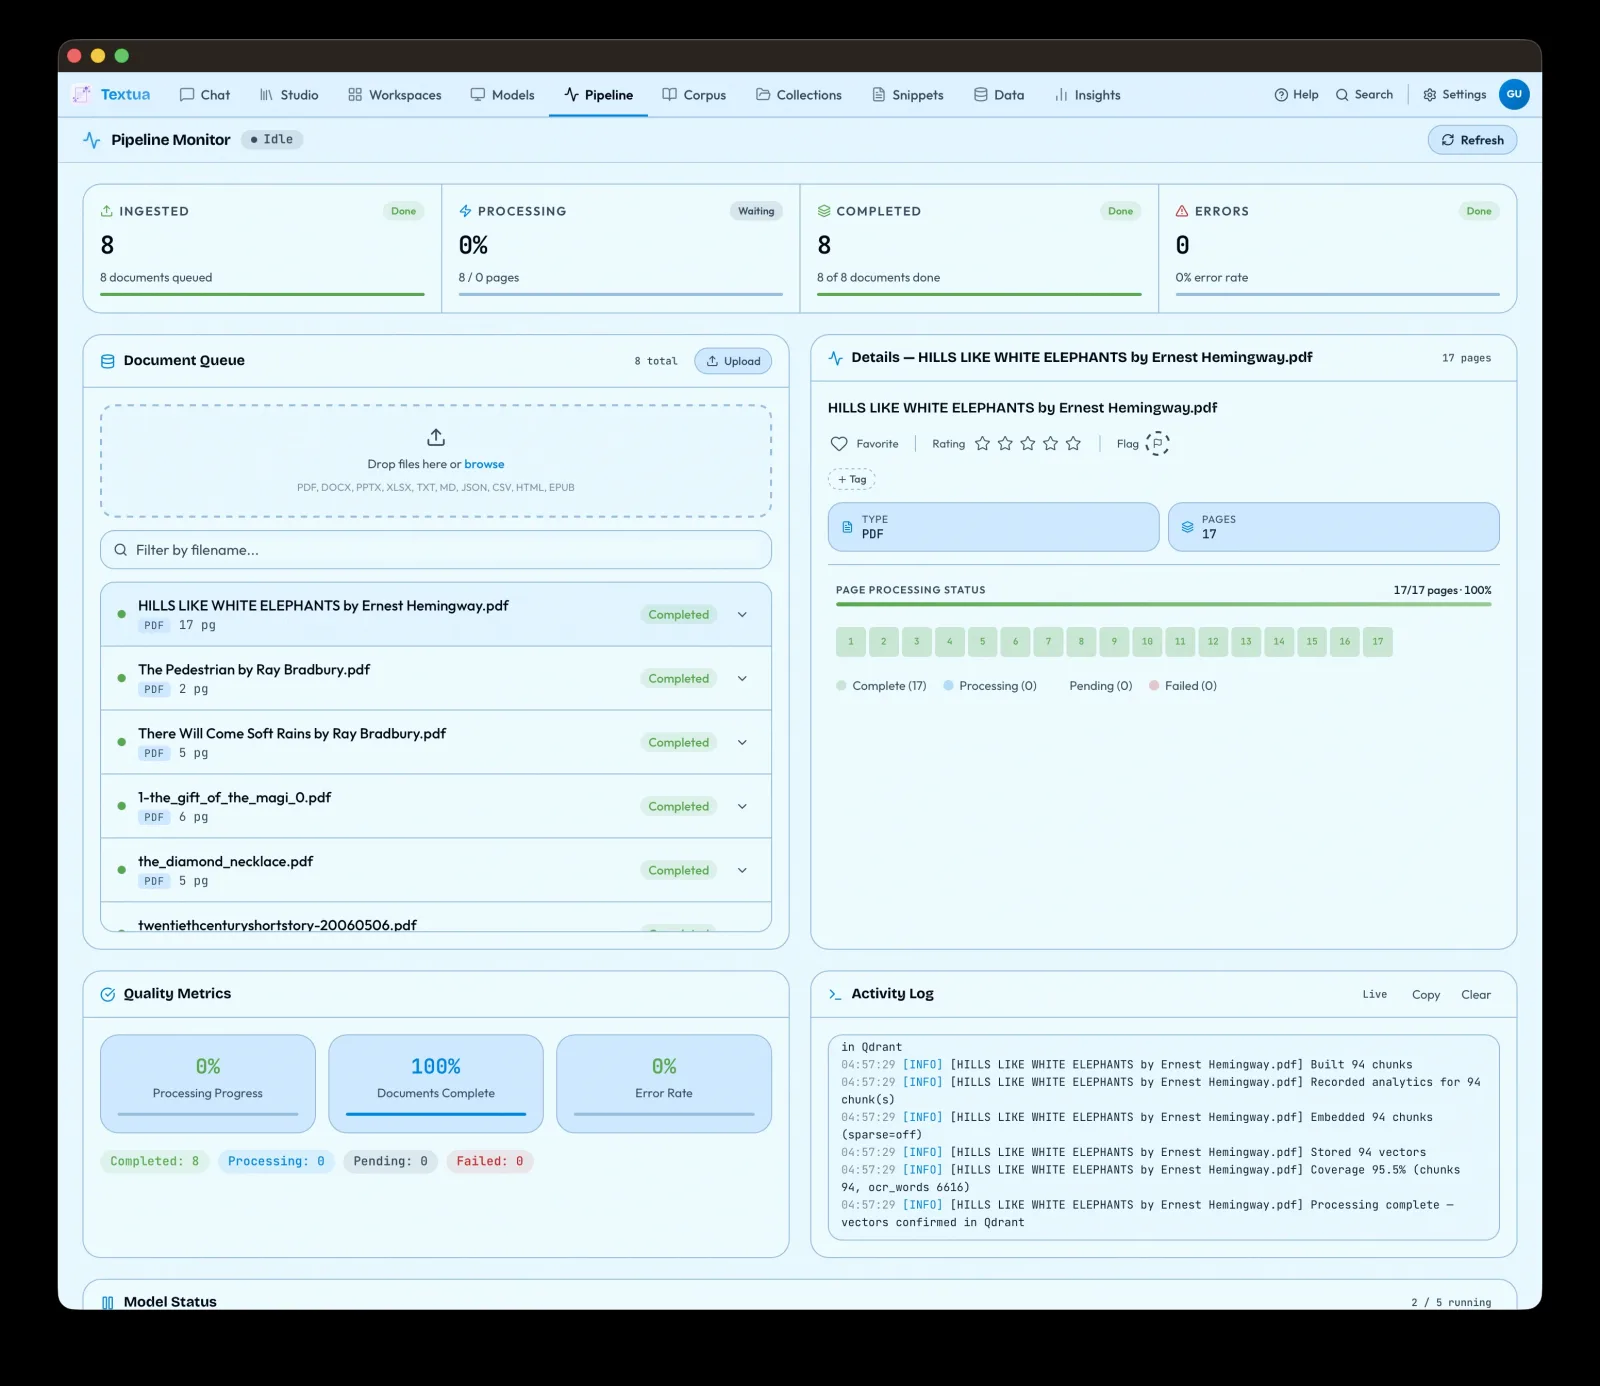This screenshot has width=1600, height=1386.
Task: Toggle the Favorite heart
Action: tap(839, 444)
